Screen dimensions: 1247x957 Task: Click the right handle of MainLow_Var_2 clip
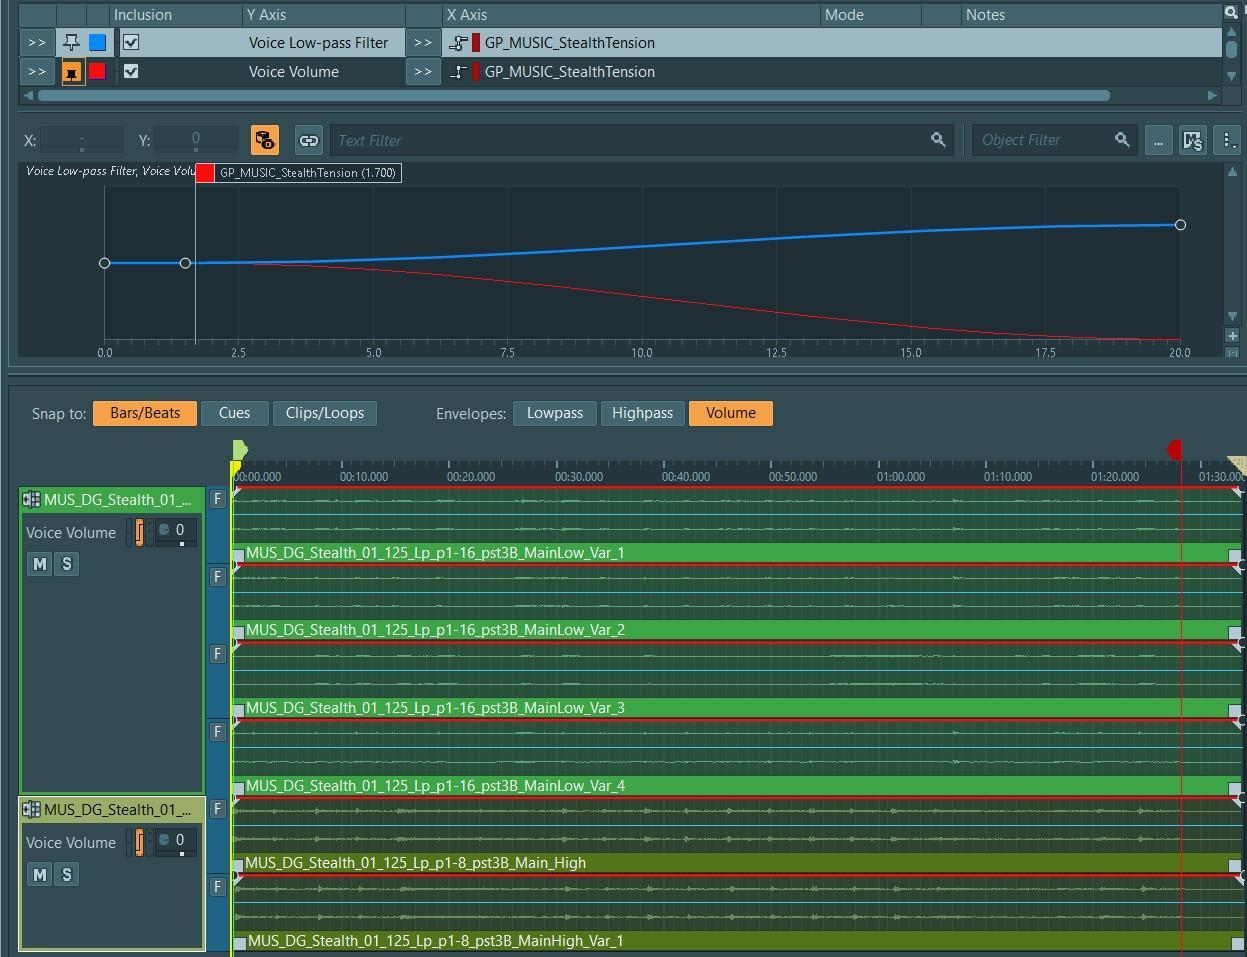coord(1235,632)
